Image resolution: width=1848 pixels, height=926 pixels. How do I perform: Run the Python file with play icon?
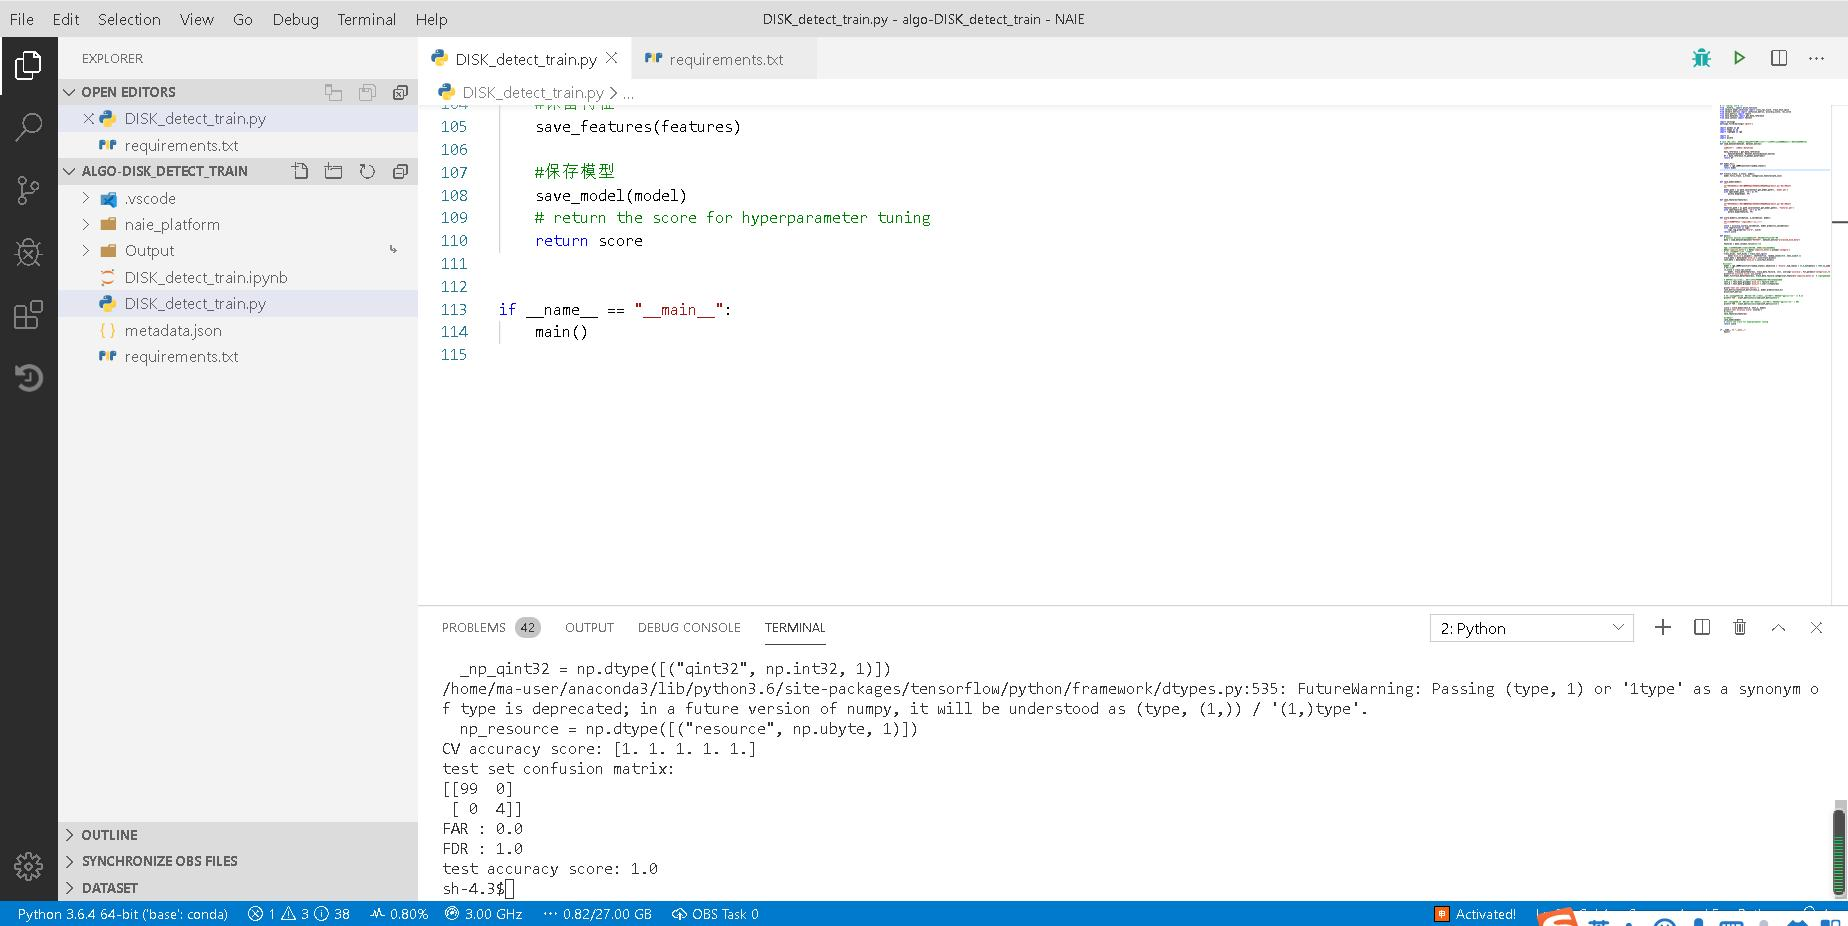tap(1739, 58)
